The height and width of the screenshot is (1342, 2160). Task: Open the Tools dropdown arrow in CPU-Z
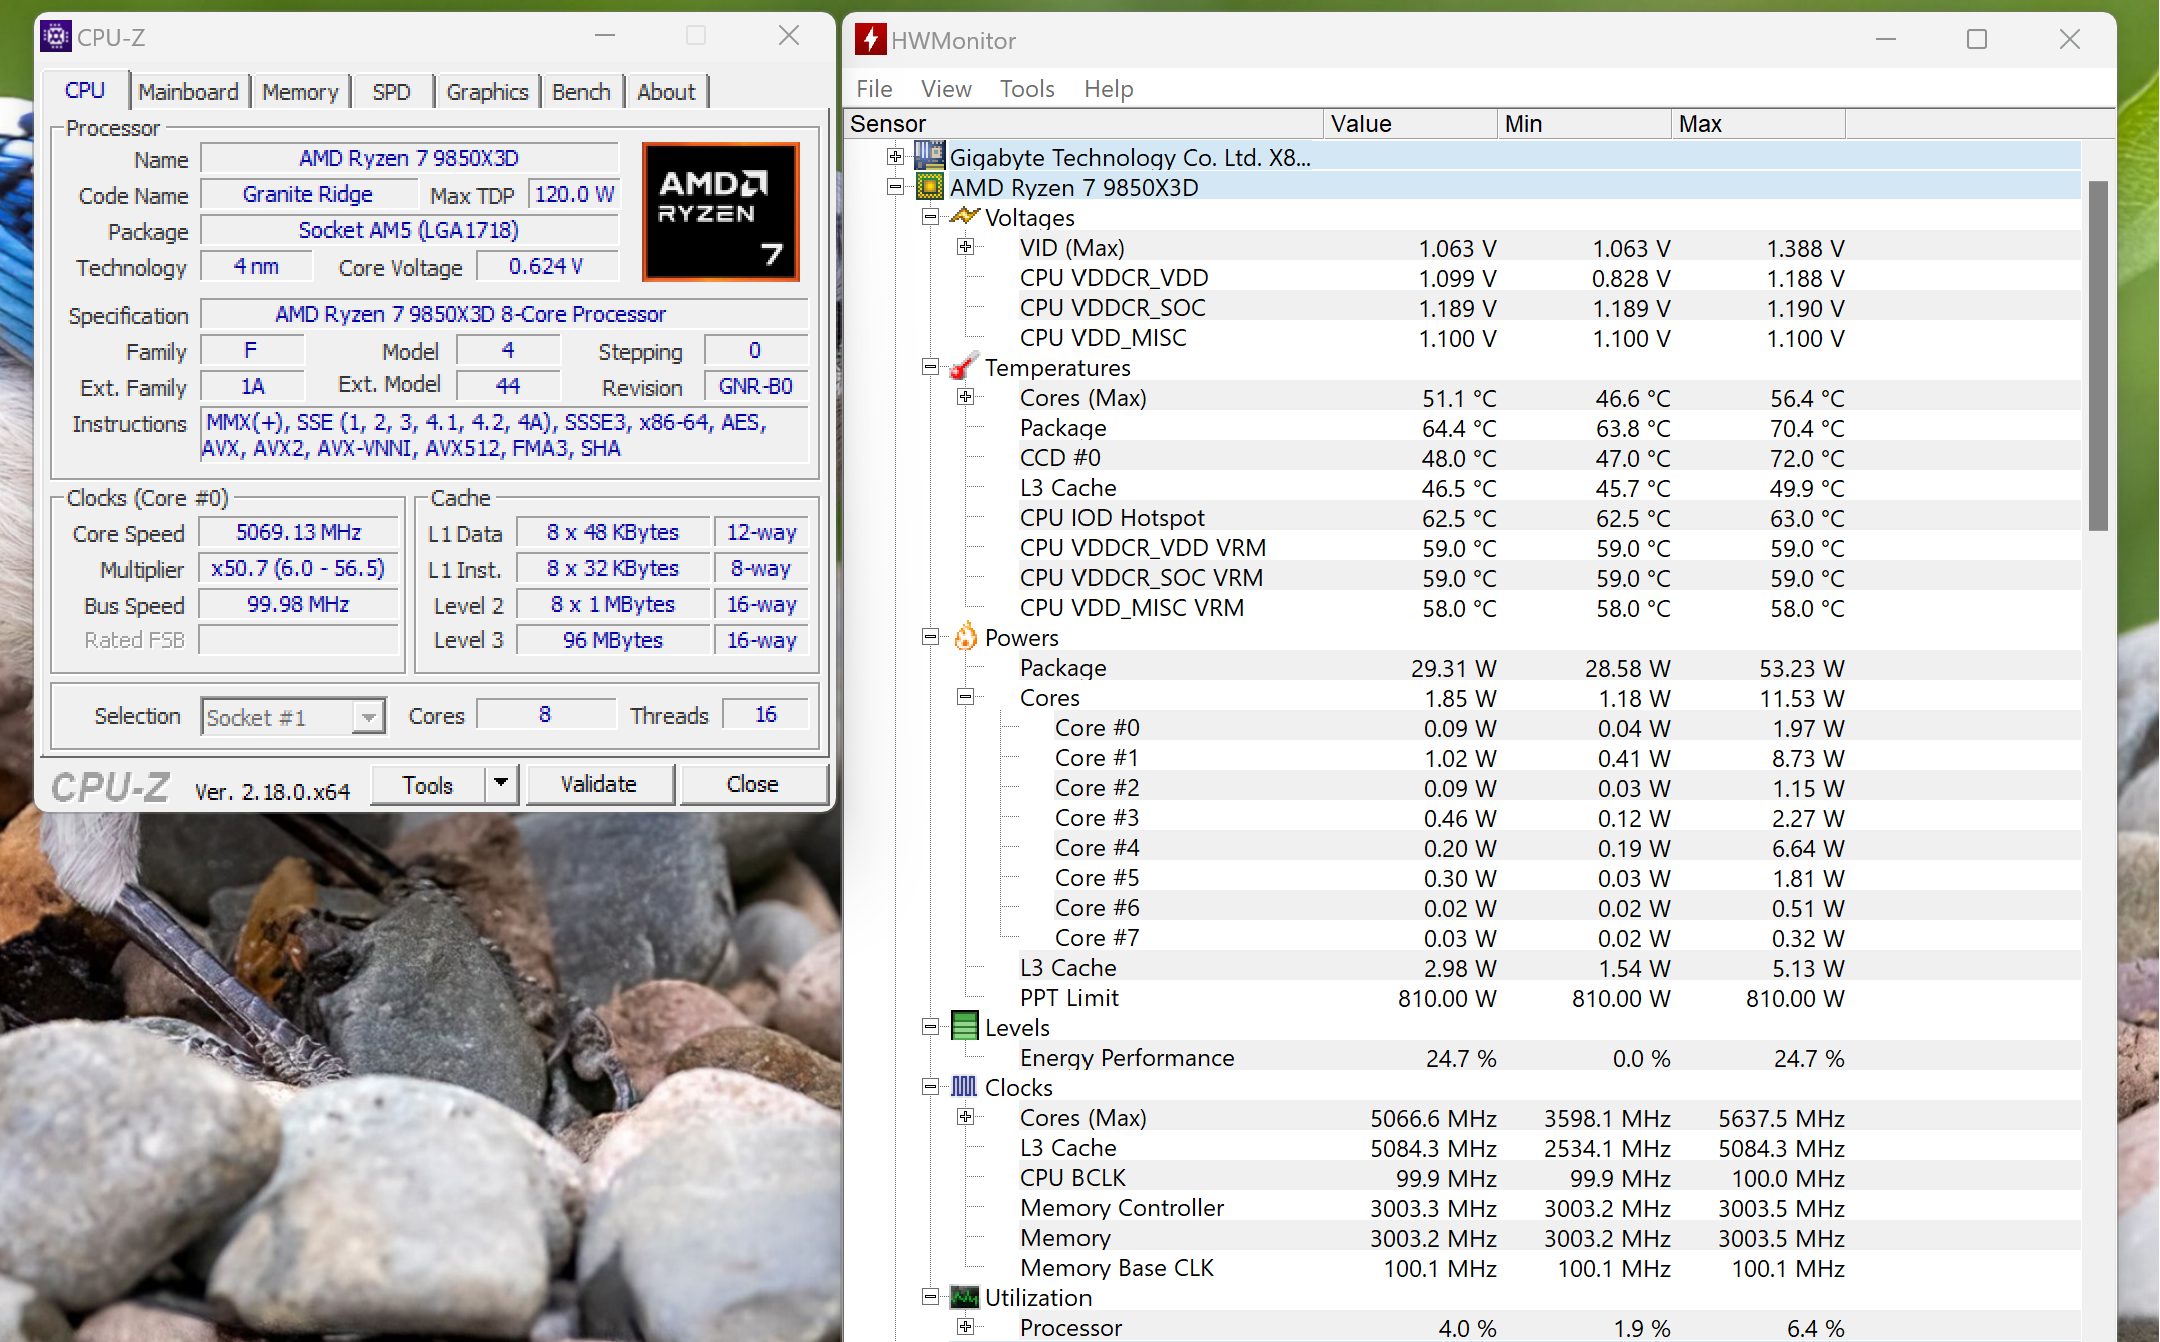click(x=502, y=783)
